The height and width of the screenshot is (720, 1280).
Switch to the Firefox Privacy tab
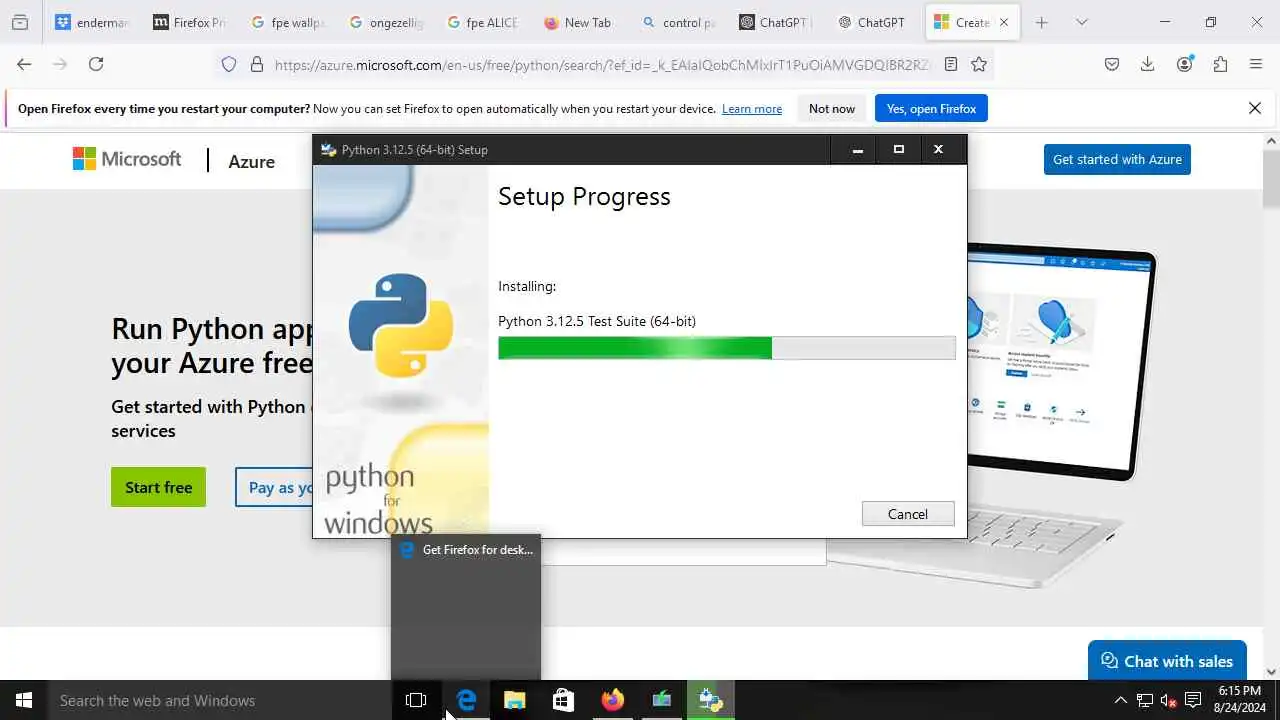coord(189,22)
